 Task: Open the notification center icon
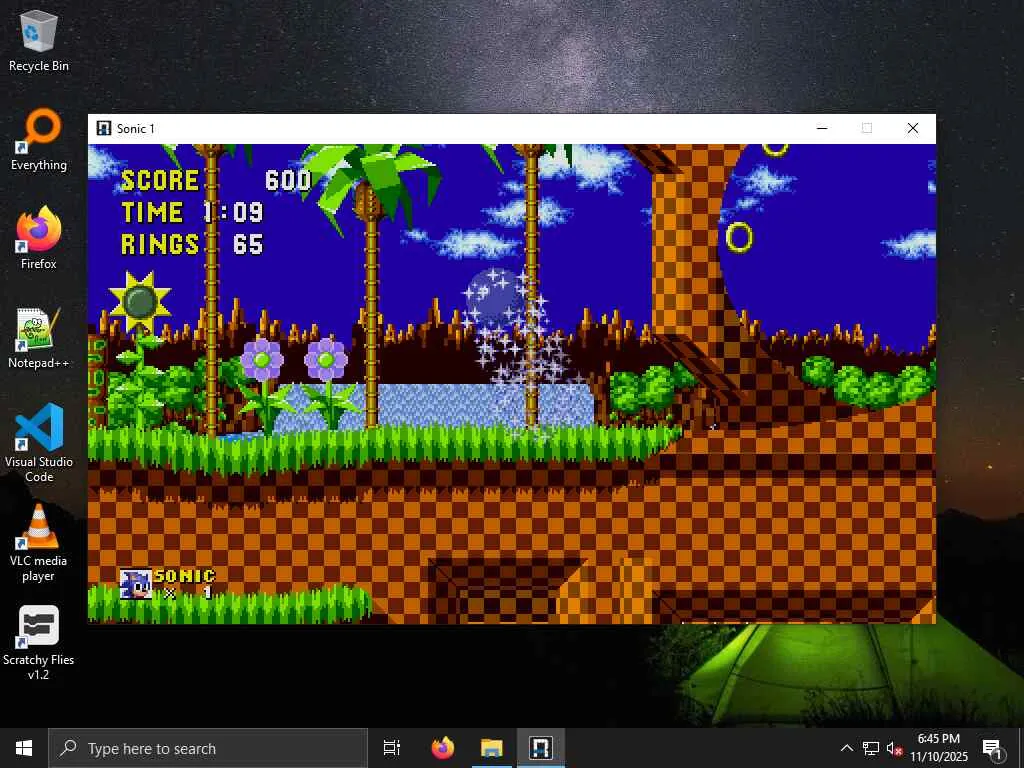993,748
